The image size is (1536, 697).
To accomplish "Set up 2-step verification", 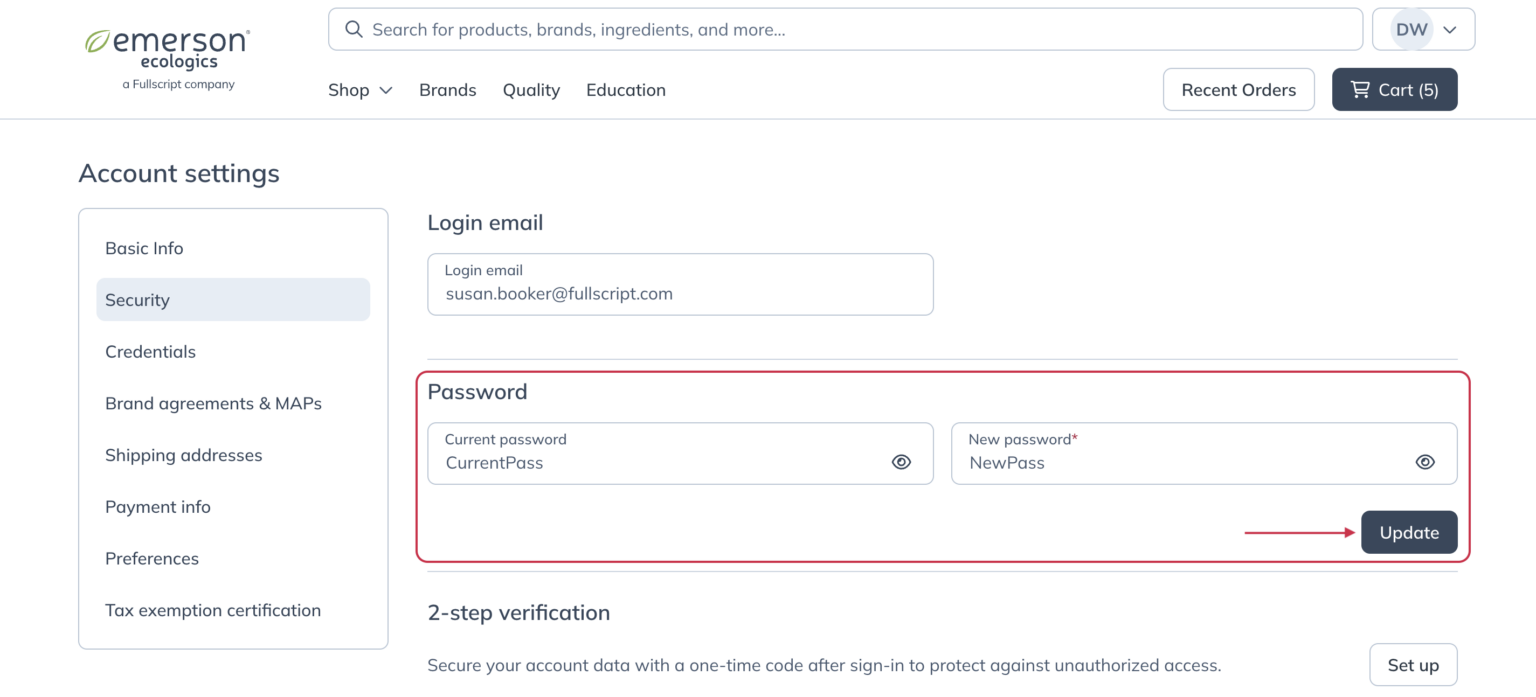I will [1413, 664].
